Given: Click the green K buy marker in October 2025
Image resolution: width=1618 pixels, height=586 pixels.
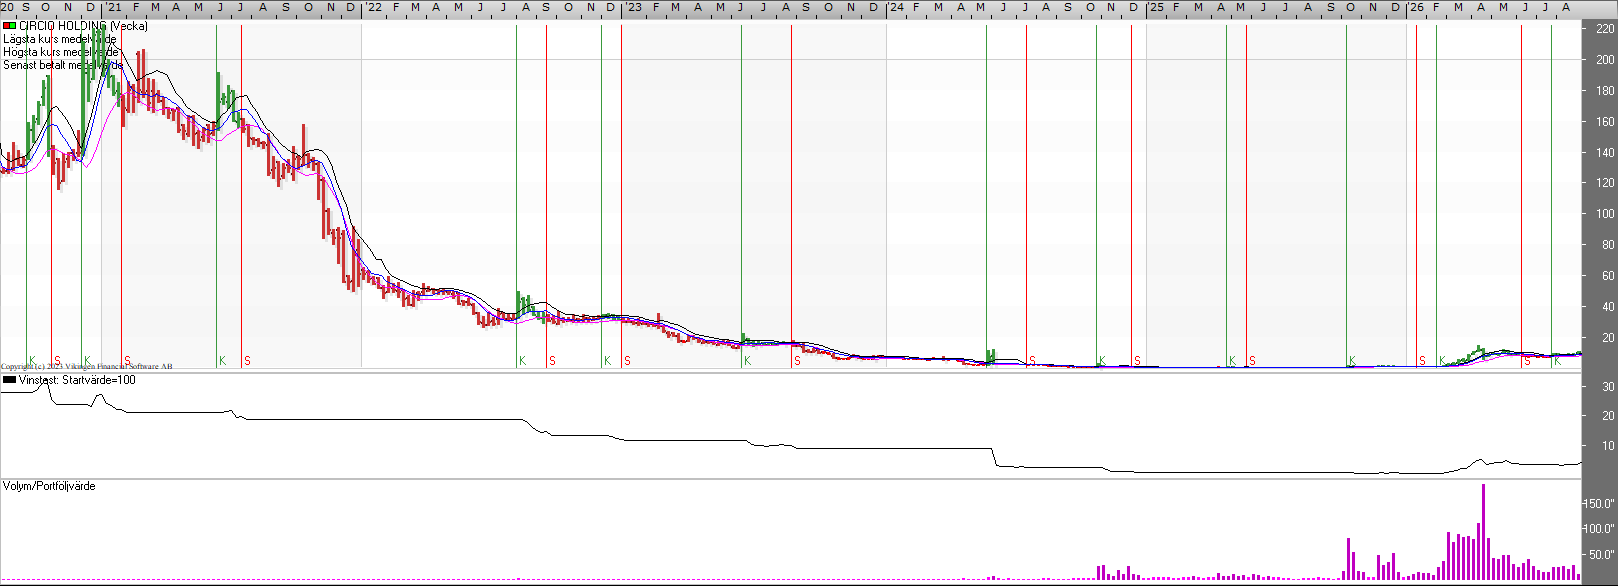Looking at the screenshot, I should pyautogui.click(x=1352, y=360).
